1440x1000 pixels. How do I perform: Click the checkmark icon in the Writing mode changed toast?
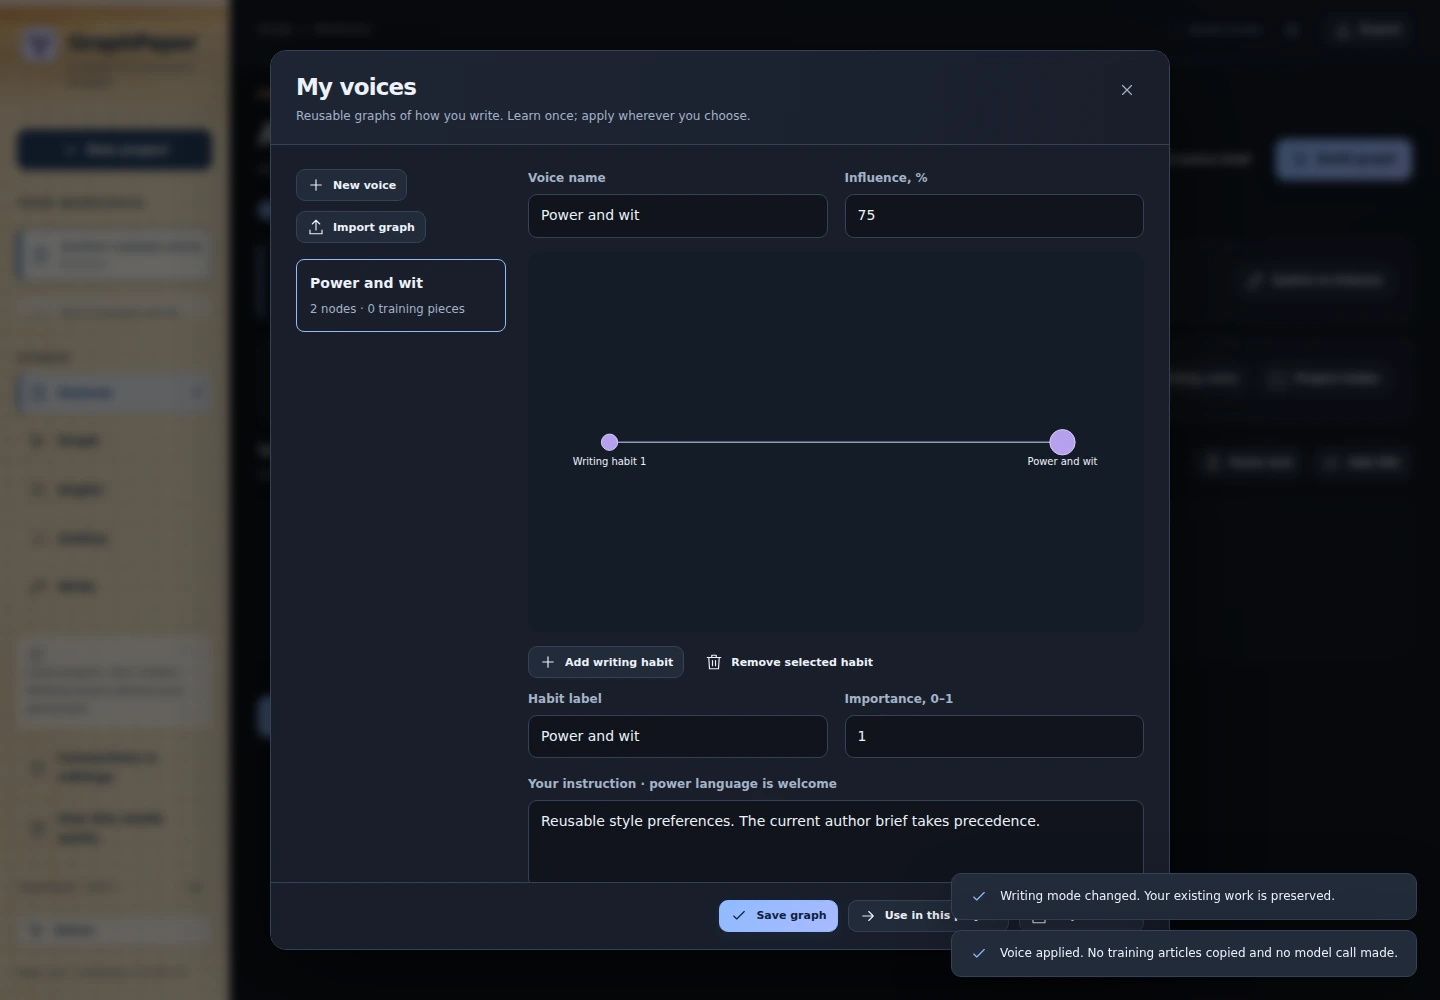pyautogui.click(x=979, y=896)
